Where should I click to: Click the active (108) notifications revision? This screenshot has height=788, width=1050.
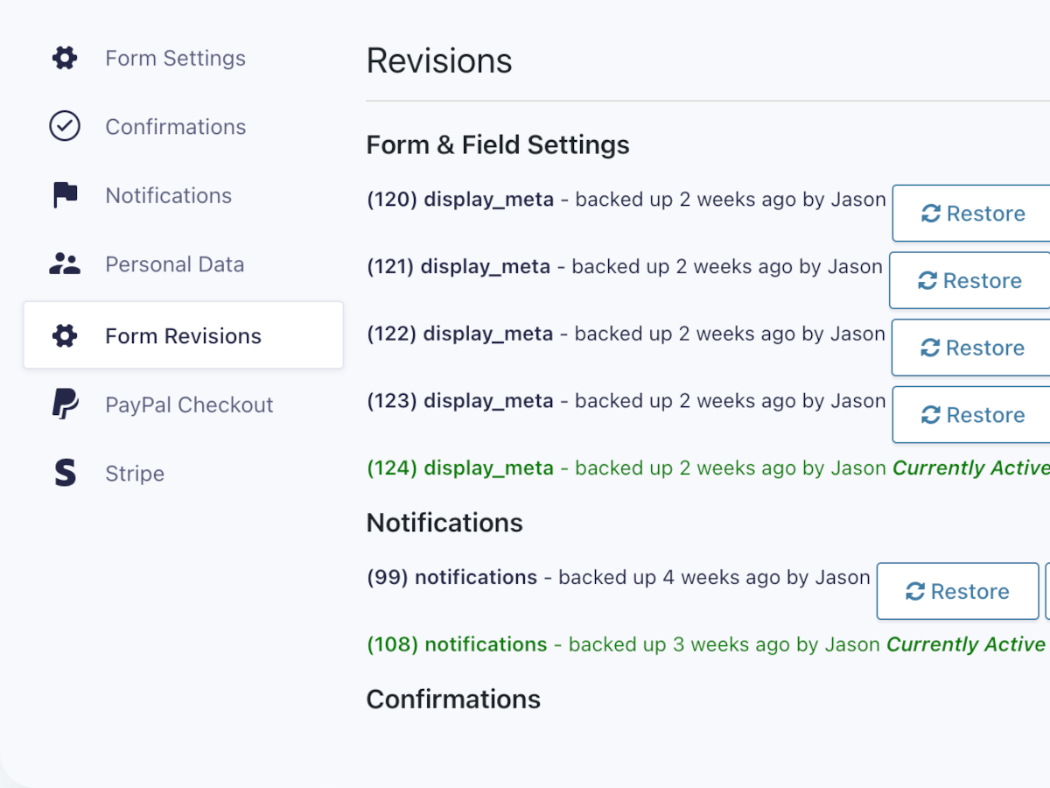(457, 645)
